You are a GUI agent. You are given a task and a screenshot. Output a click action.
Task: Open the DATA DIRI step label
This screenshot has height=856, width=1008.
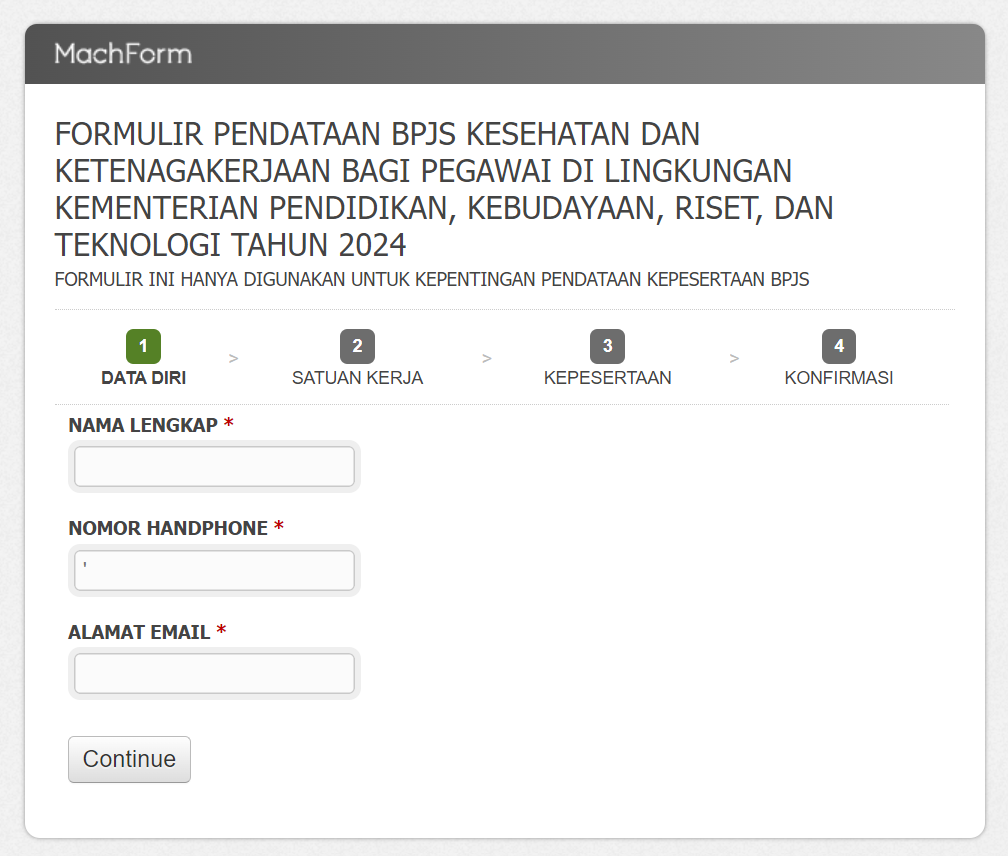(x=143, y=378)
